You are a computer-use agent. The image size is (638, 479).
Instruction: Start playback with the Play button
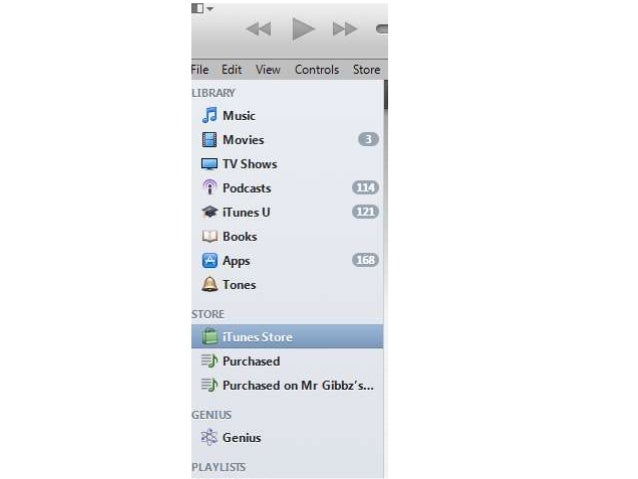click(303, 29)
